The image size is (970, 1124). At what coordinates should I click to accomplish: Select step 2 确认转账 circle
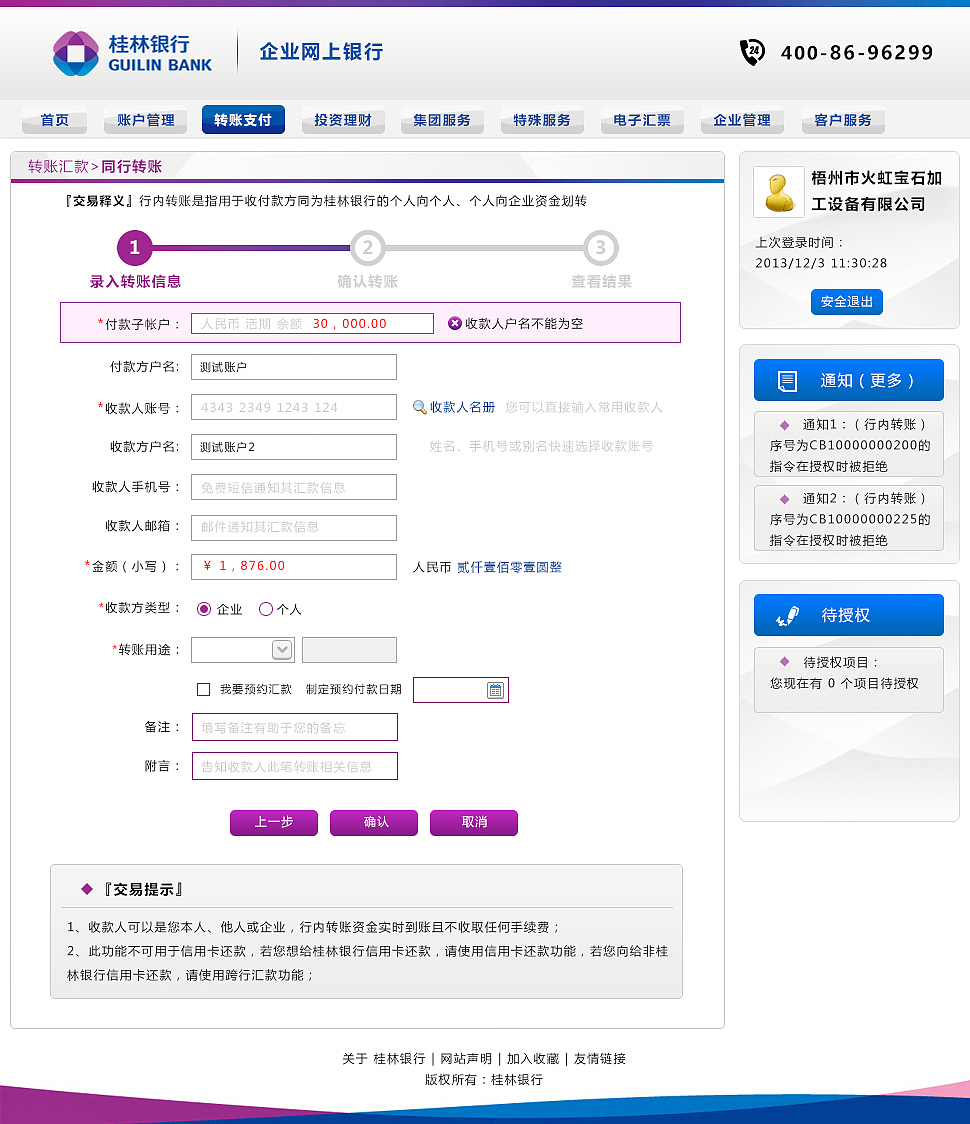coord(368,248)
